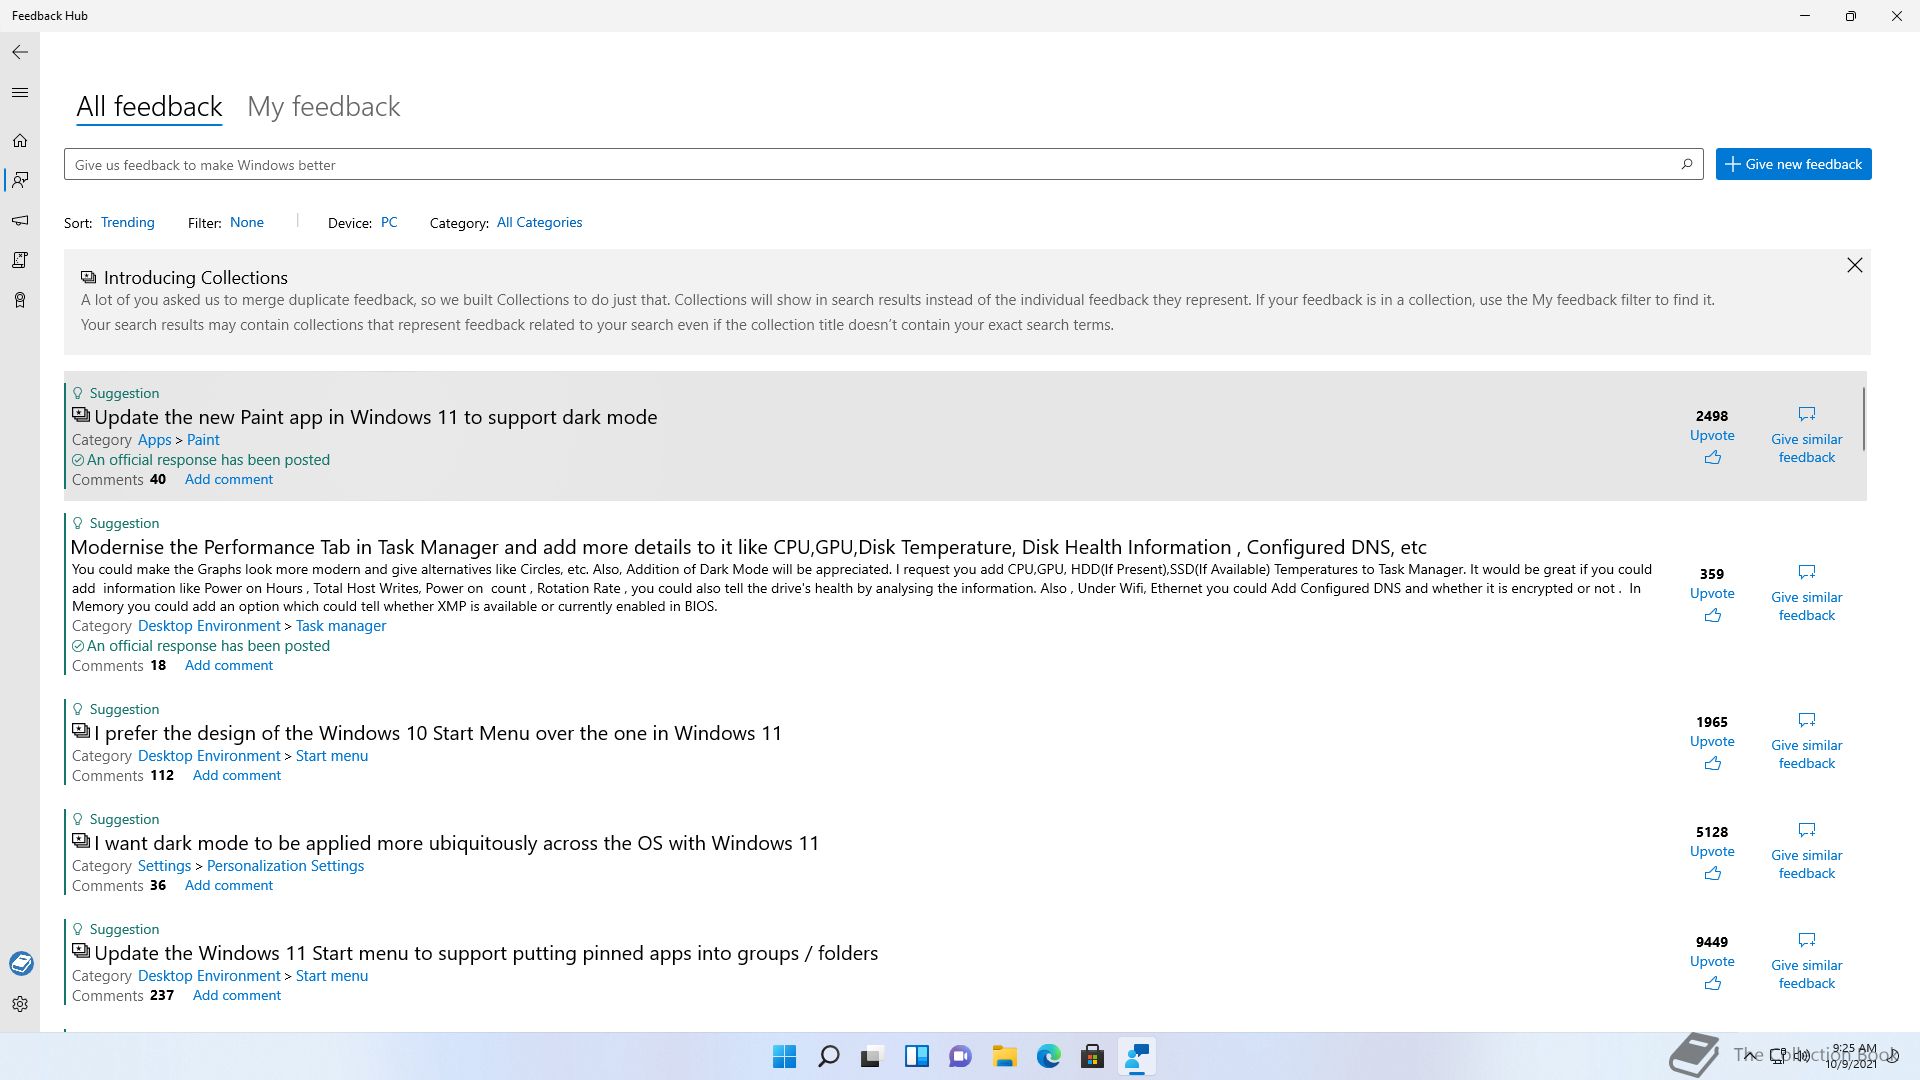Open the Filter dropdown showing None
Viewport: 1920px width, 1080px height.
247,222
